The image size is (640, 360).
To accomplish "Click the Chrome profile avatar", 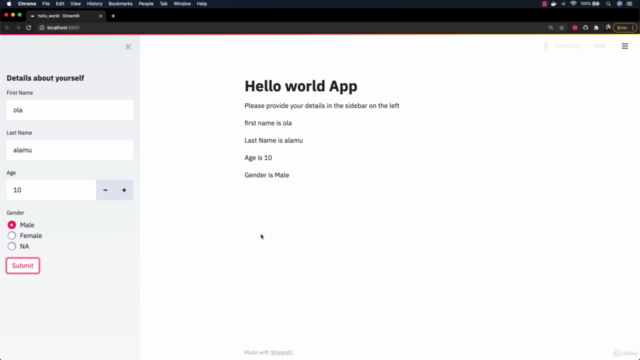I will tap(608, 28).
